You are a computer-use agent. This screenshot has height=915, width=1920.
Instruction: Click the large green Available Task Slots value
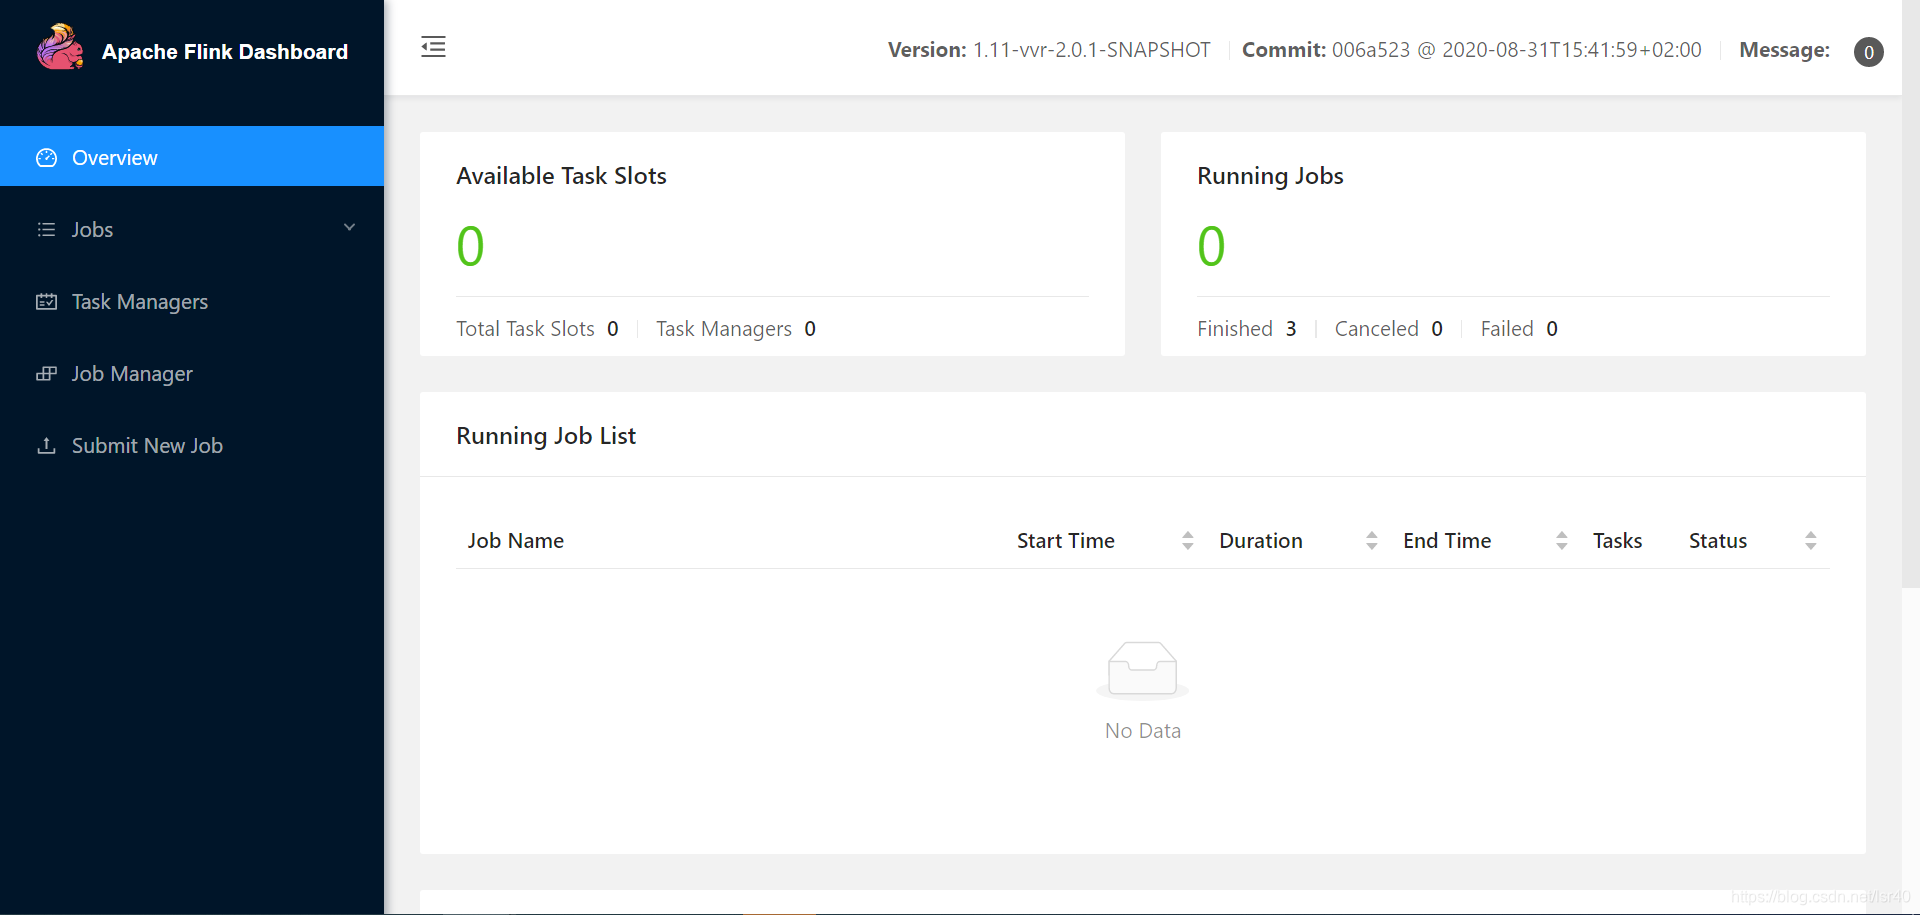[x=470, y=246]
